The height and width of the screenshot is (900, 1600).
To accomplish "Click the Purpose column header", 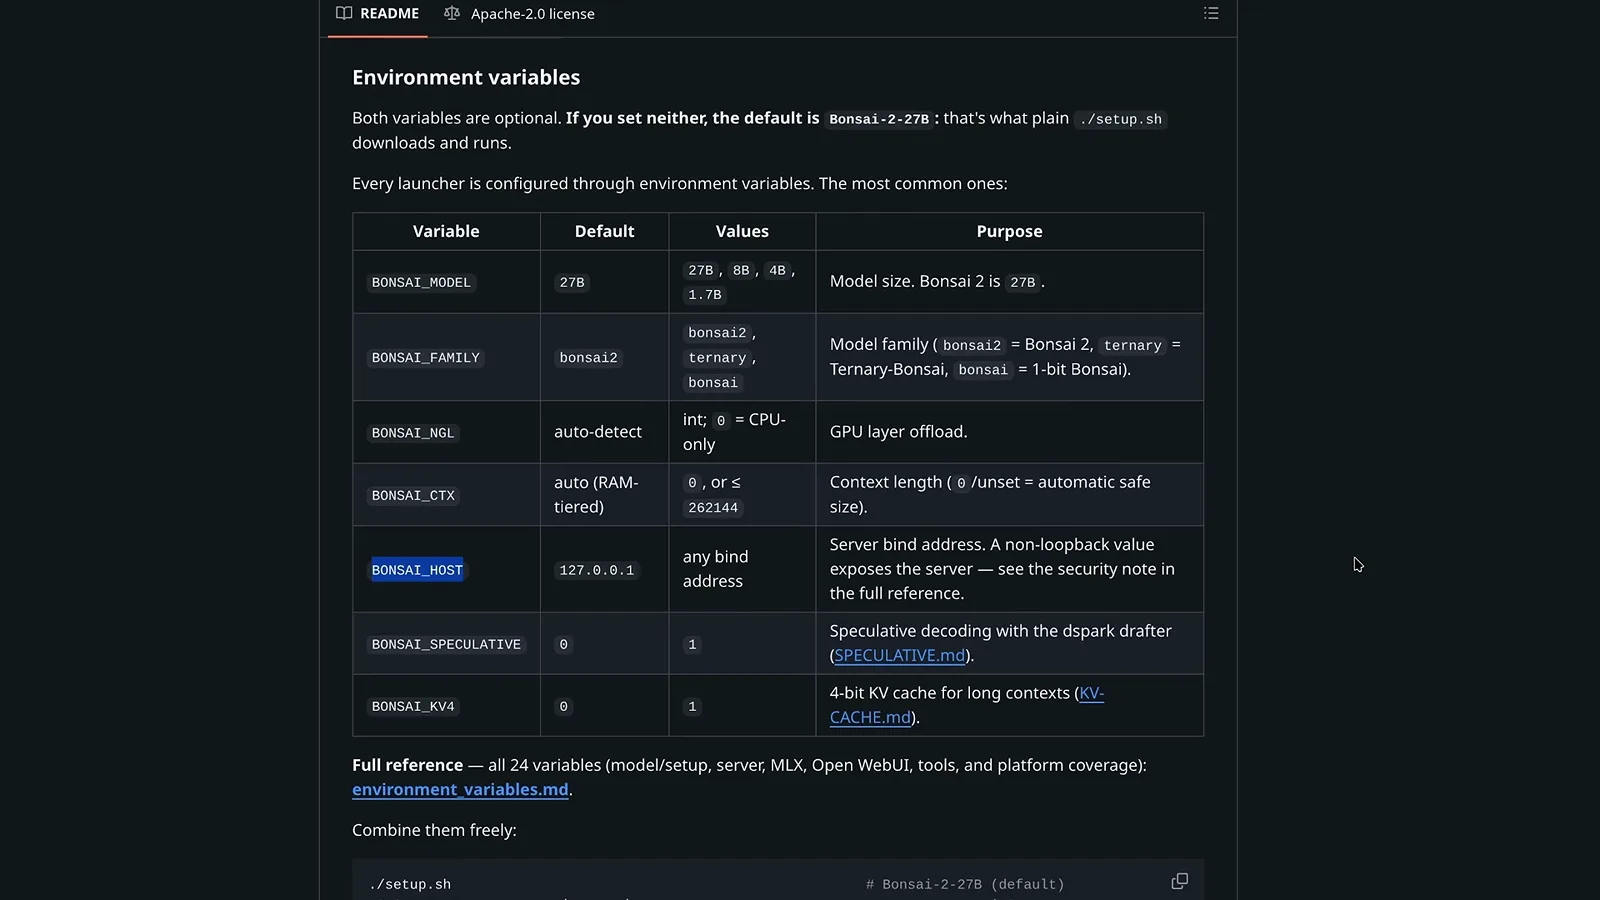I will click(x=1009, y=231).
